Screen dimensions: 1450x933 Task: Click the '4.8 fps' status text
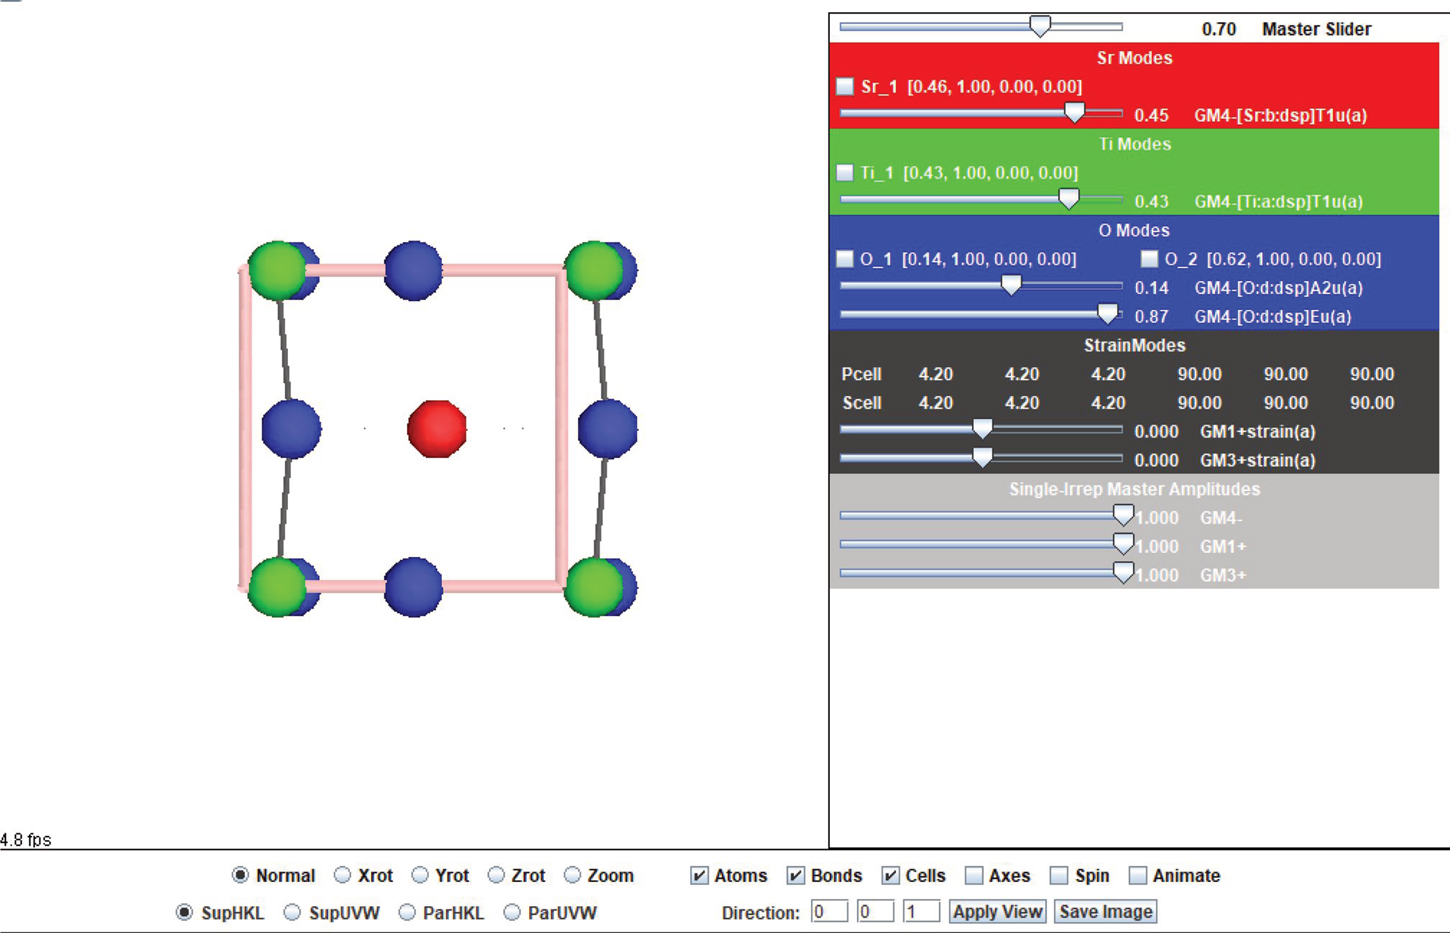(26, 840)
